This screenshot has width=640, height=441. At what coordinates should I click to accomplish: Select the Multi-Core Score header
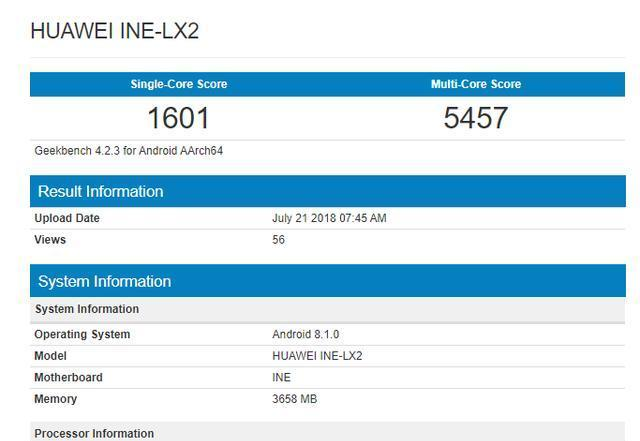tap(476, 84)
